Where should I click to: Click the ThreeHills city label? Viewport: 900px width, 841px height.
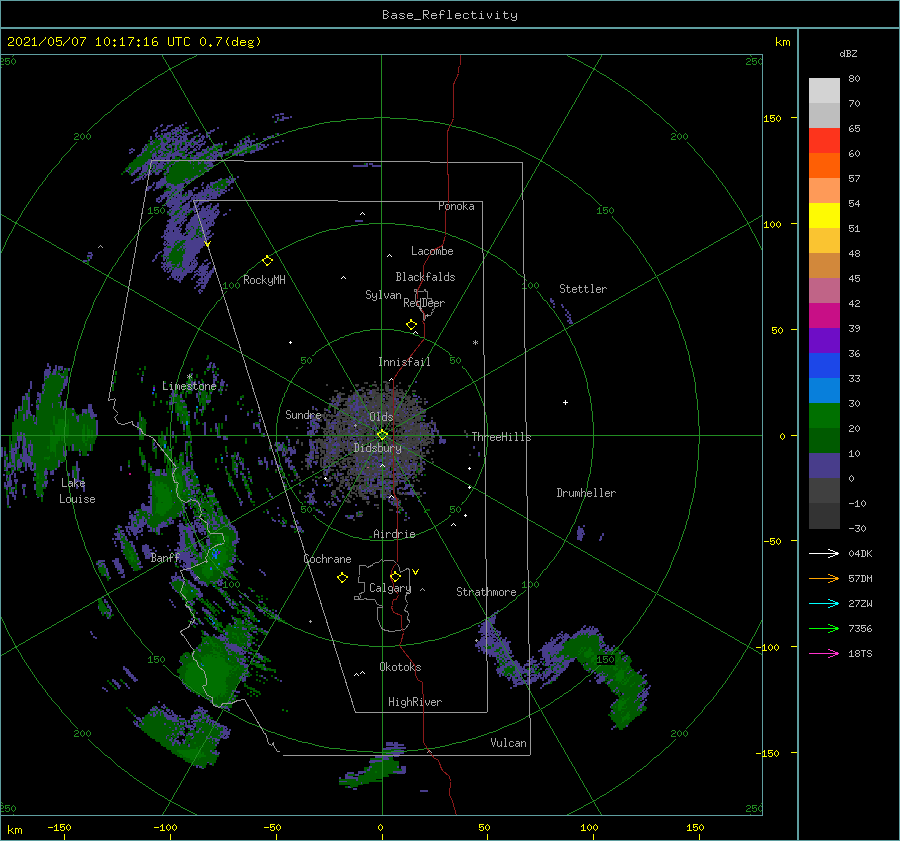pos(501,437)
